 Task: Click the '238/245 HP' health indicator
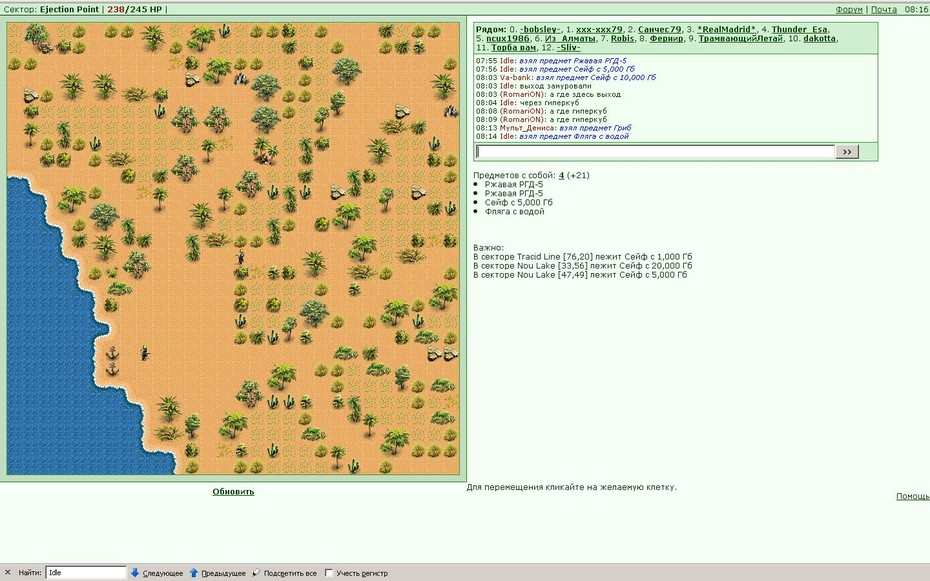tap(135, 9)
